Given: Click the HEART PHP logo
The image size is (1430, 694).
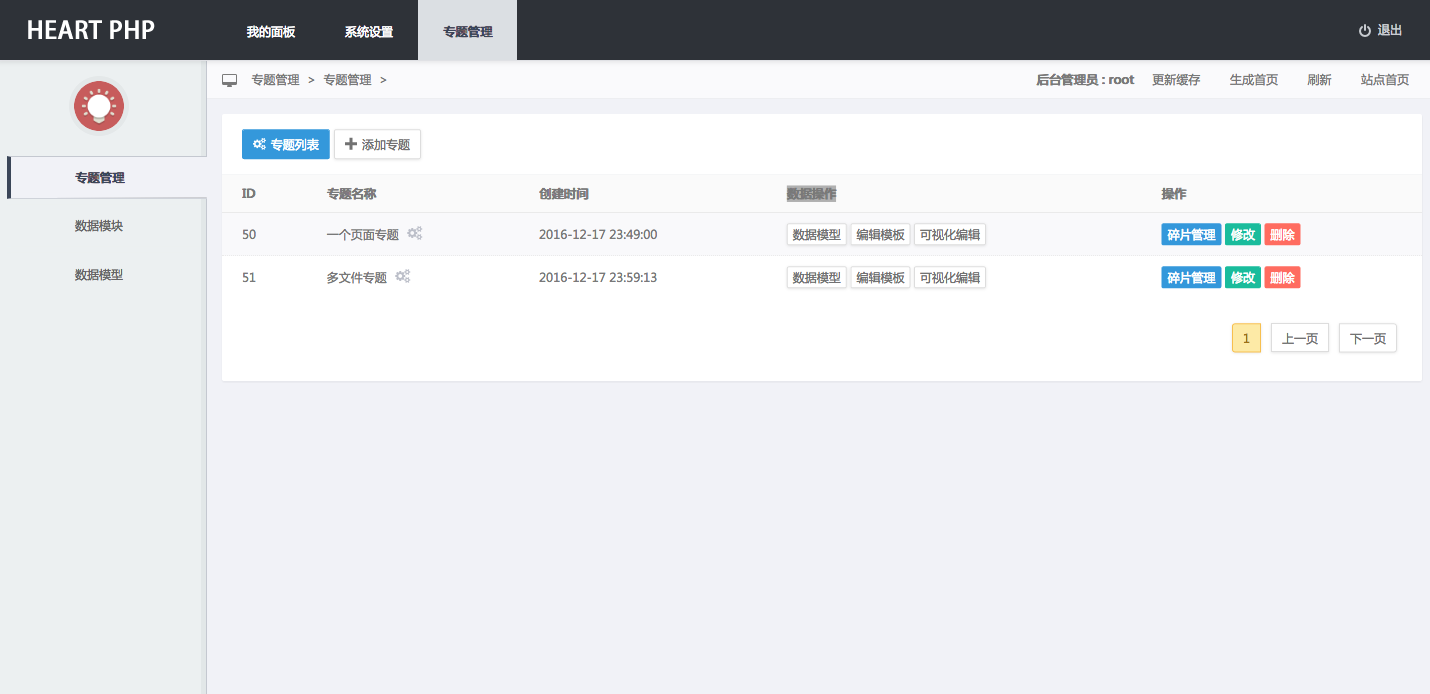Looking at the screenshot, I should 91,31.
